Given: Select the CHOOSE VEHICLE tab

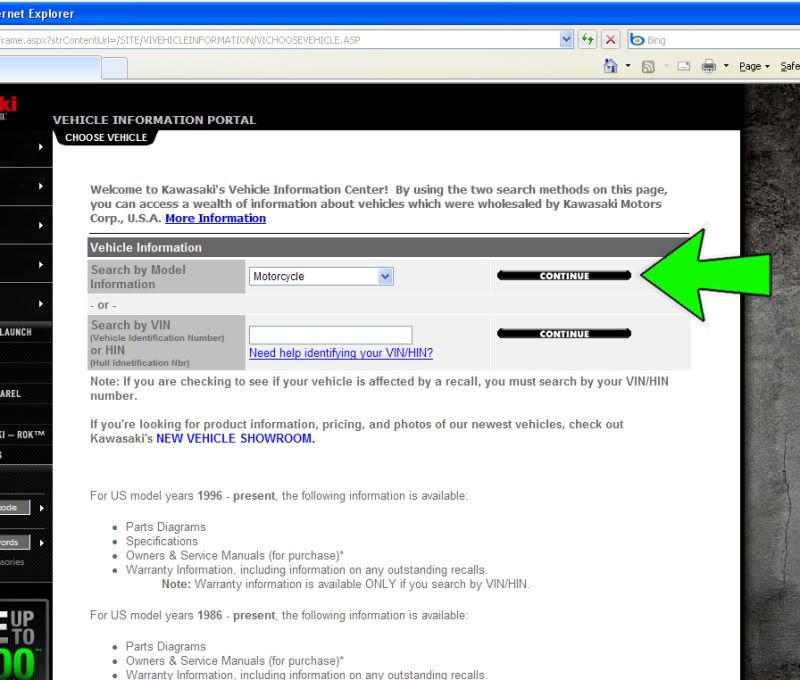Looking at the screenshot, I should pos(106,138).
